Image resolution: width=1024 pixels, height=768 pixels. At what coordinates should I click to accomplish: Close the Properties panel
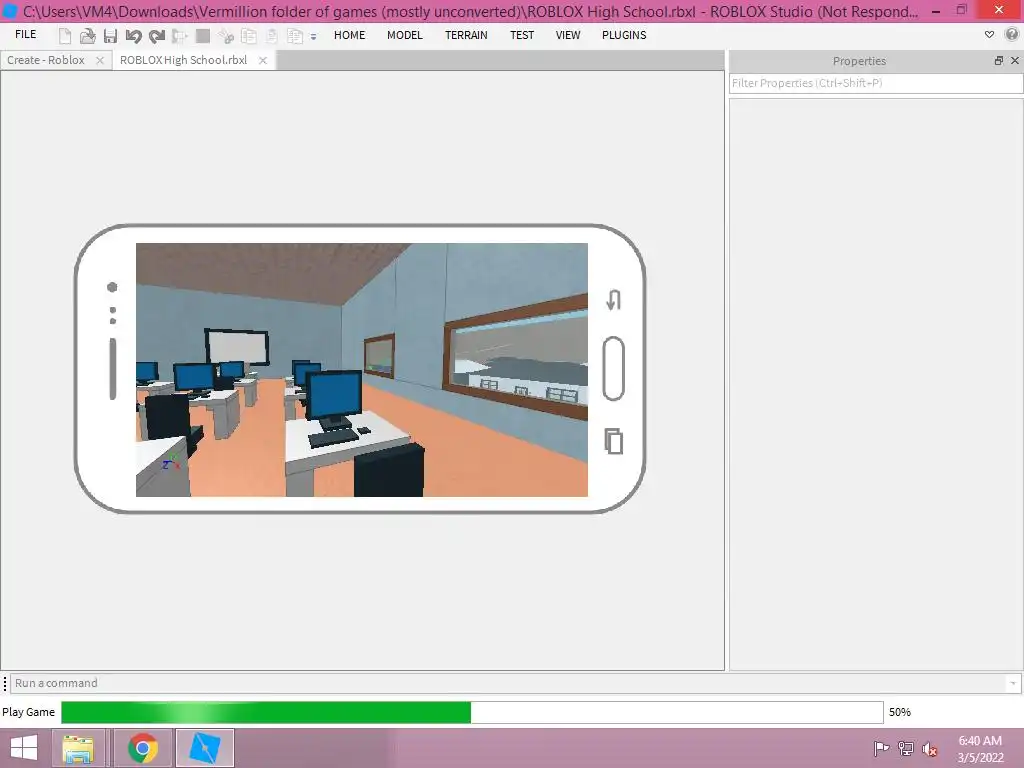click(1015, 60)
